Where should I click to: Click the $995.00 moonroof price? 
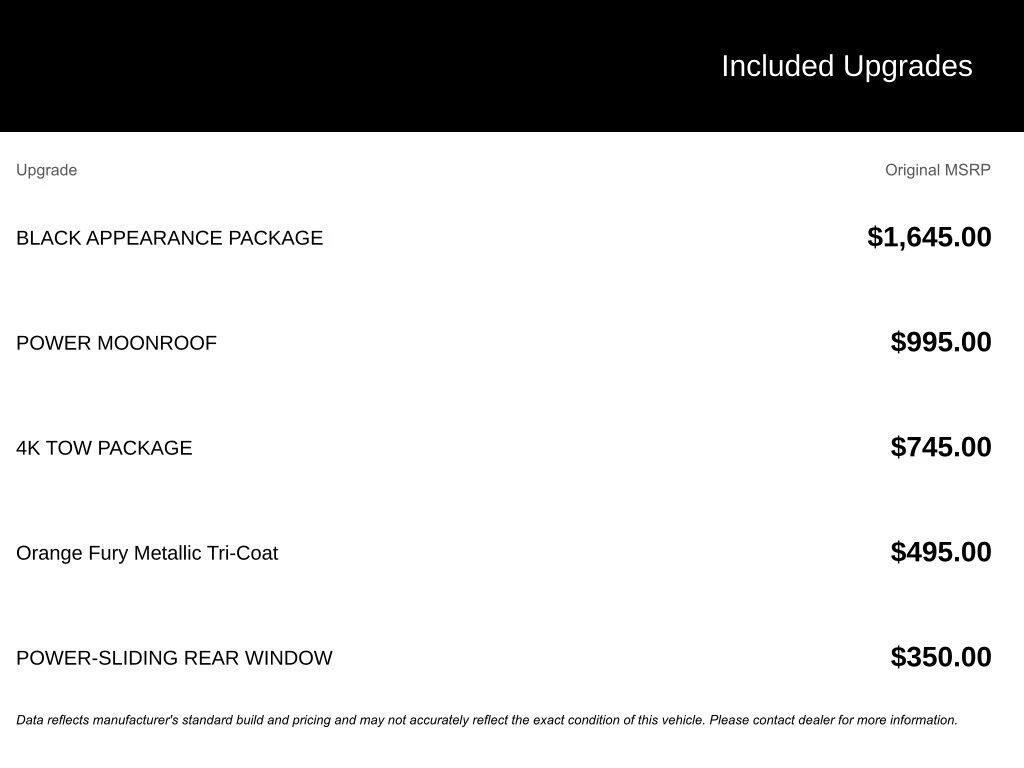click(x=941, y=342)
